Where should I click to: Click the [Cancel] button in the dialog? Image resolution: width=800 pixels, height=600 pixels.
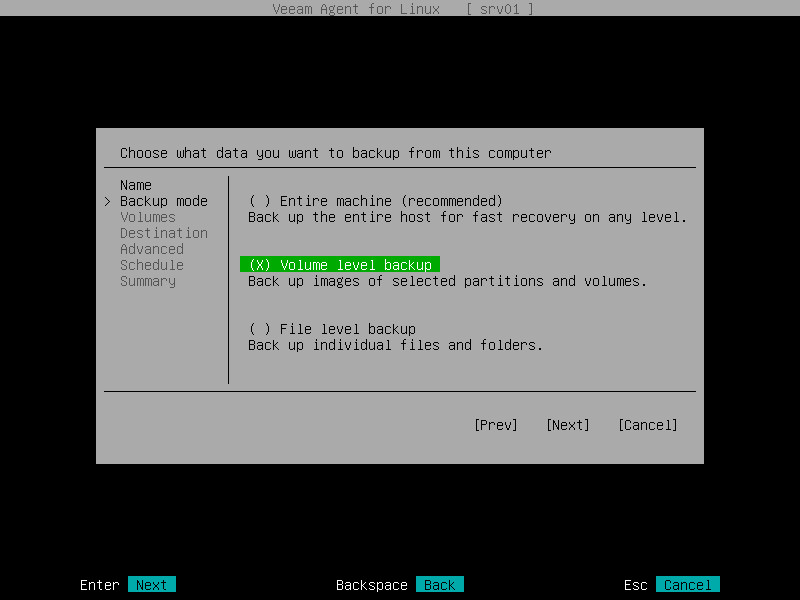(x=647, y=425)
